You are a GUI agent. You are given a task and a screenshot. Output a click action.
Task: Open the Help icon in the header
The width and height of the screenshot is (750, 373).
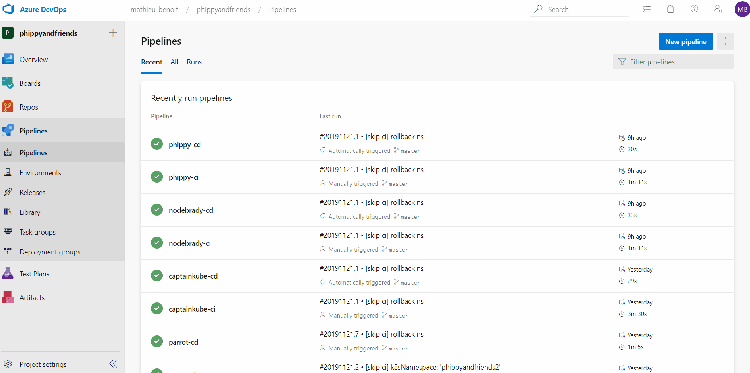[x=694, y=9]
